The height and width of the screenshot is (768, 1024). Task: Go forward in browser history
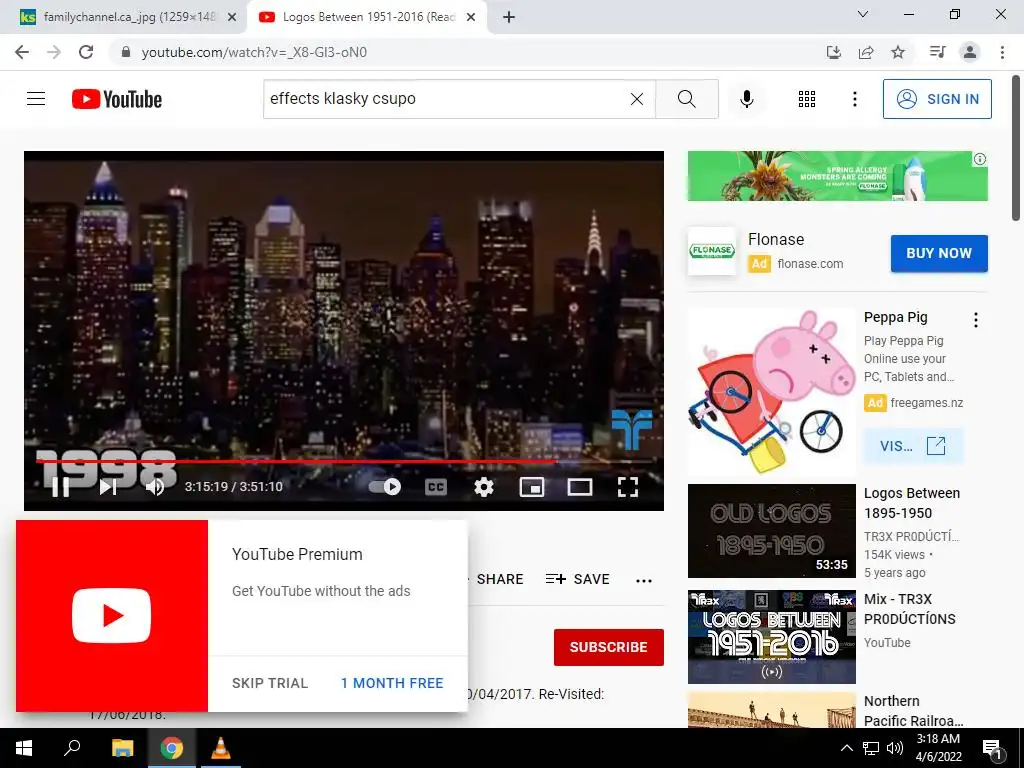54,52
